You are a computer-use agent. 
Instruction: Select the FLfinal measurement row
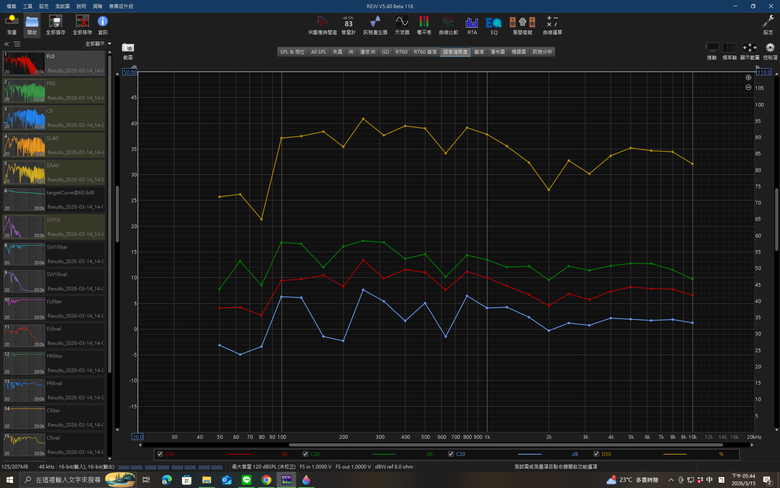pos(54,336)
